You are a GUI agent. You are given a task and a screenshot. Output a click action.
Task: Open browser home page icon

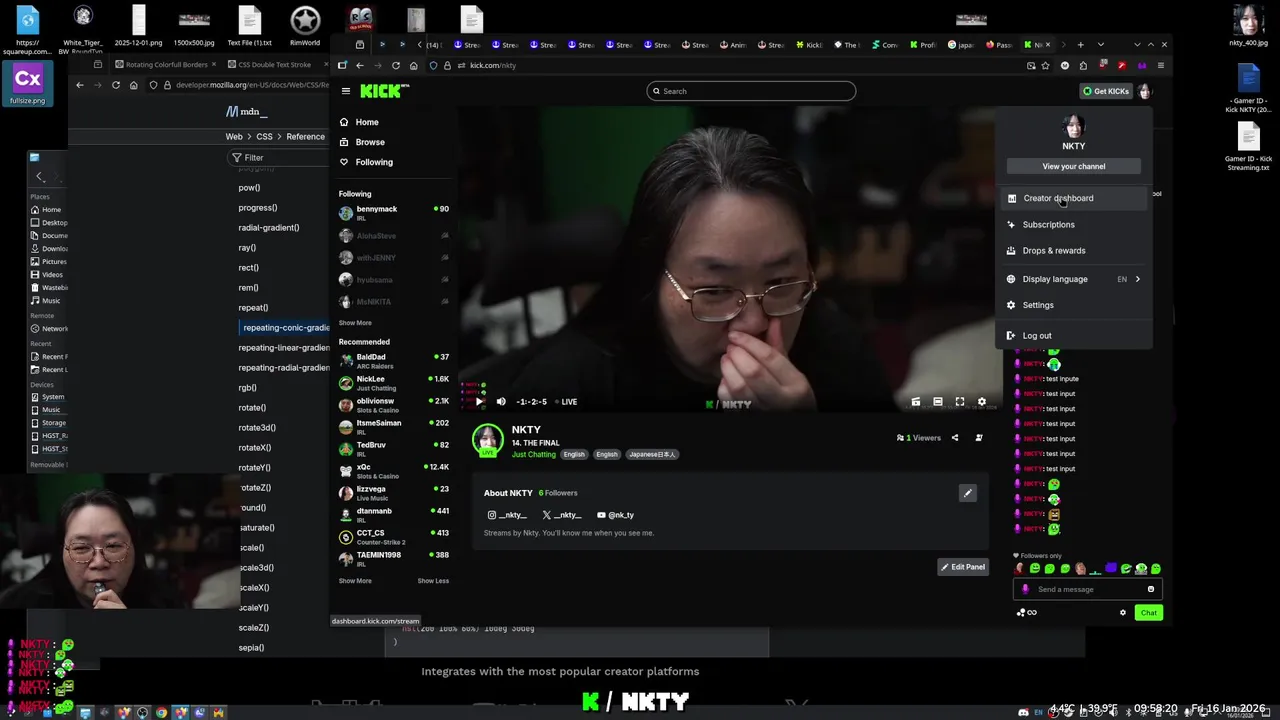coord(413,65)
